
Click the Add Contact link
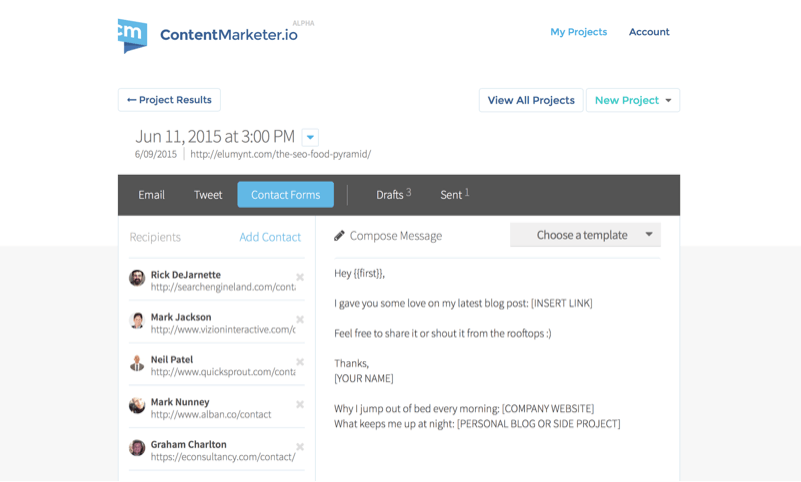(x=270, y=237)
